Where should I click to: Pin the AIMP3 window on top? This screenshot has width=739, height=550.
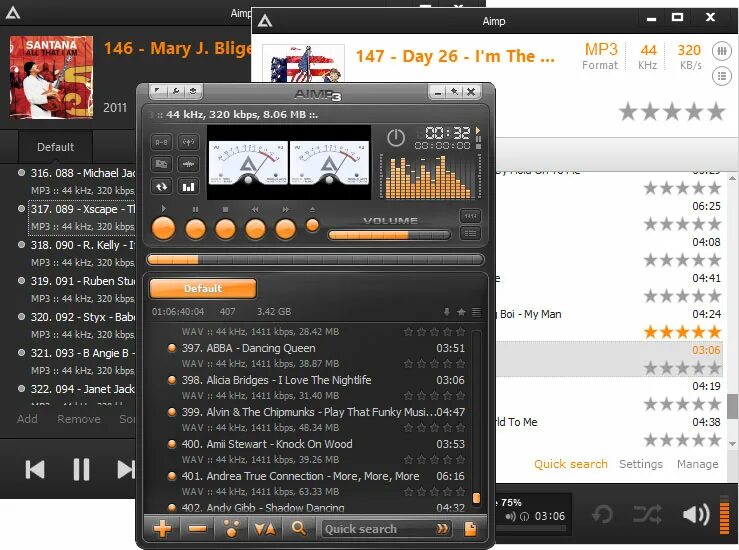tap(454, 92)
